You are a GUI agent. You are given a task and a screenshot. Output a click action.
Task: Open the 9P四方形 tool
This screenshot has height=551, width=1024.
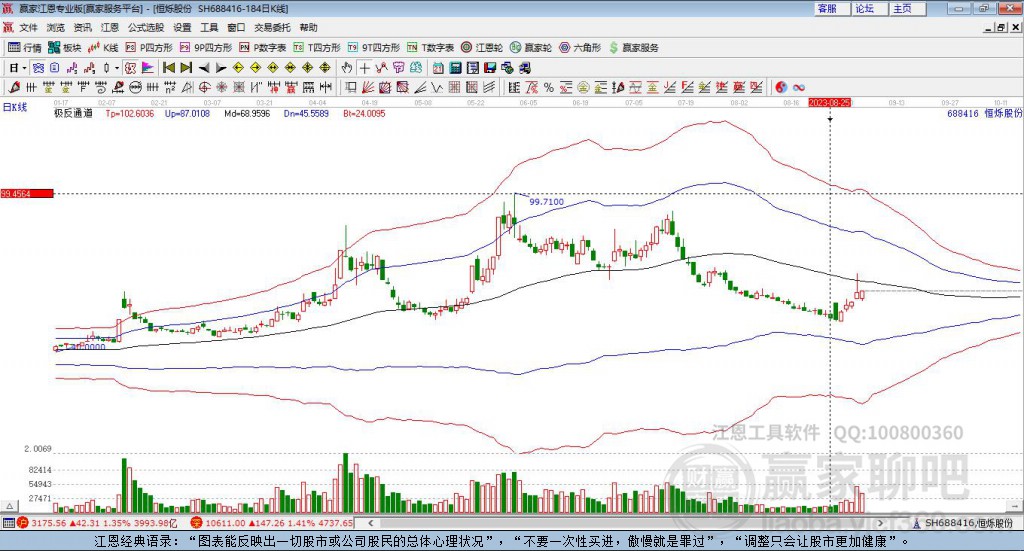206,48
